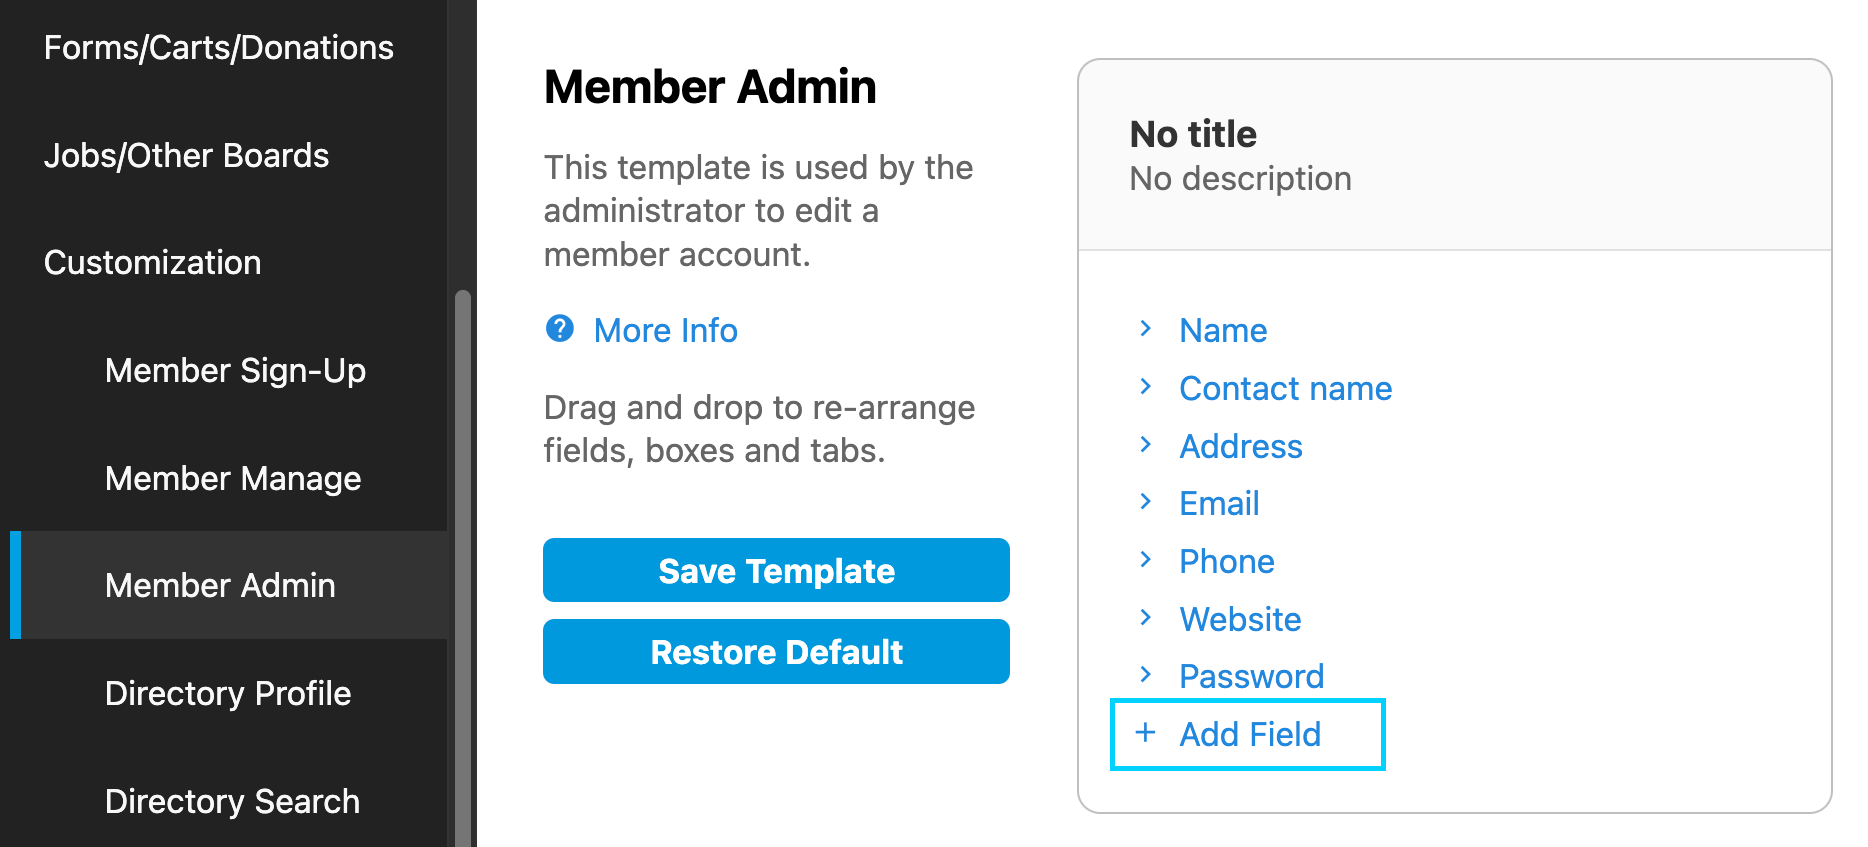The image size is (1868, 847).
Task: Open Directory Profile template page
Action: (228, 694)
